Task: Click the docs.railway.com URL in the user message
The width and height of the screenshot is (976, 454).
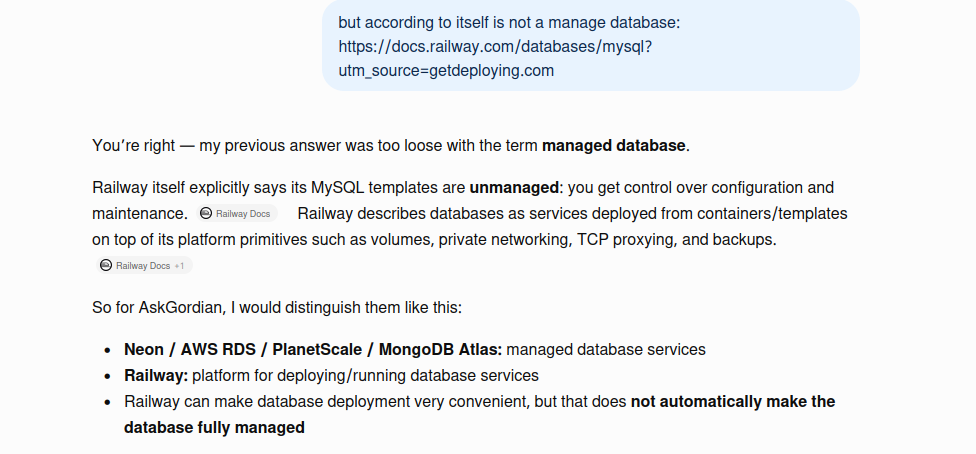Action: coord(495,47)
